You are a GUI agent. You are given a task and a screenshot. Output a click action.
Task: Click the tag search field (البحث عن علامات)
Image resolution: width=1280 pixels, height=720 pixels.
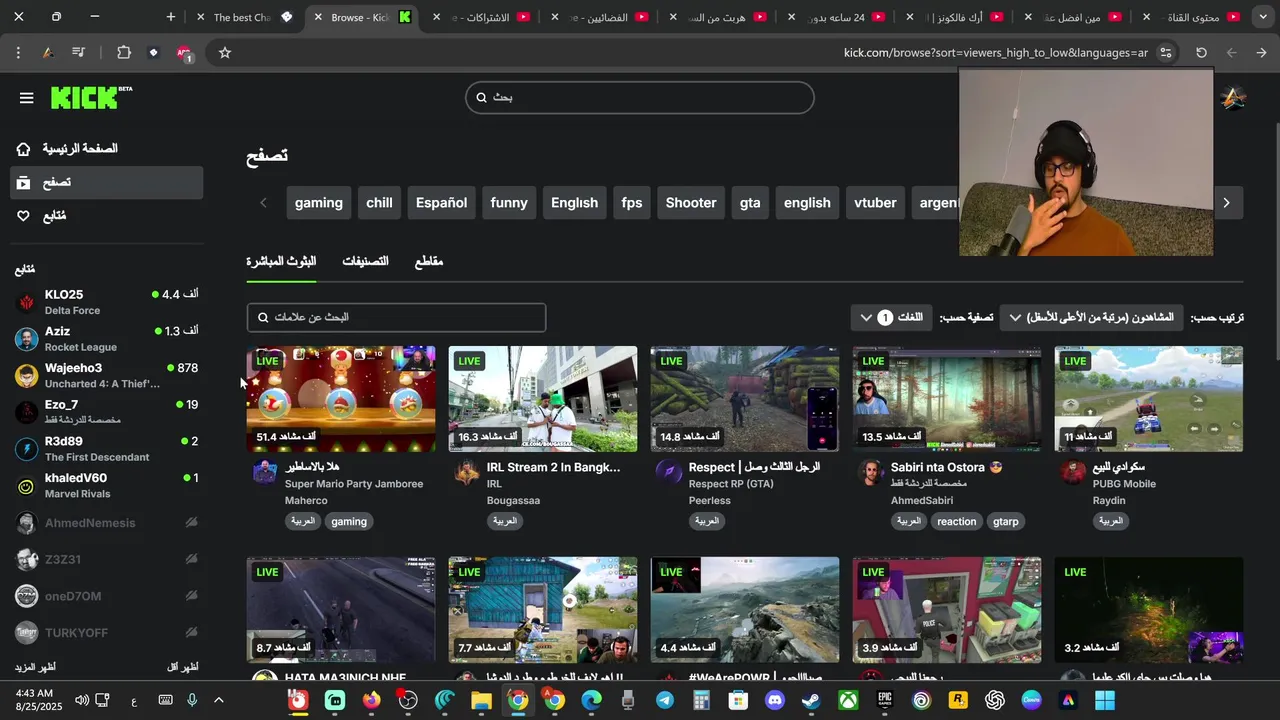point(396,317)
